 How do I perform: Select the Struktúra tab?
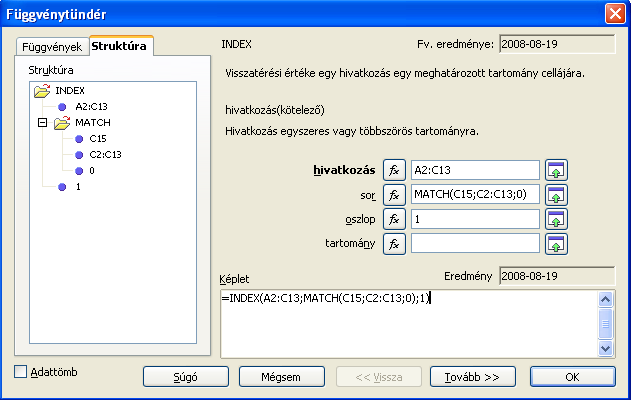(x=119, y=45)
